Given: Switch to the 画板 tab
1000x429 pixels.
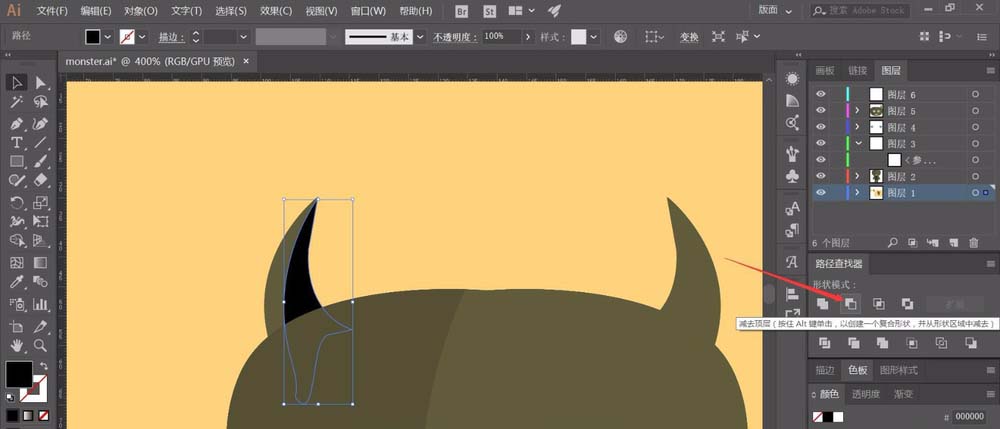Looking at the screenshot, I should coord(825,71).
